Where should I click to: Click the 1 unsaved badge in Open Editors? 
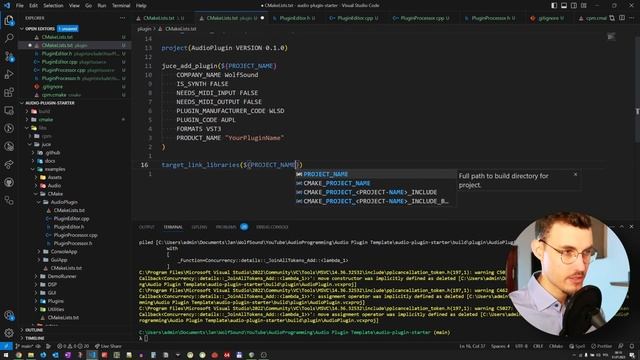68,29
